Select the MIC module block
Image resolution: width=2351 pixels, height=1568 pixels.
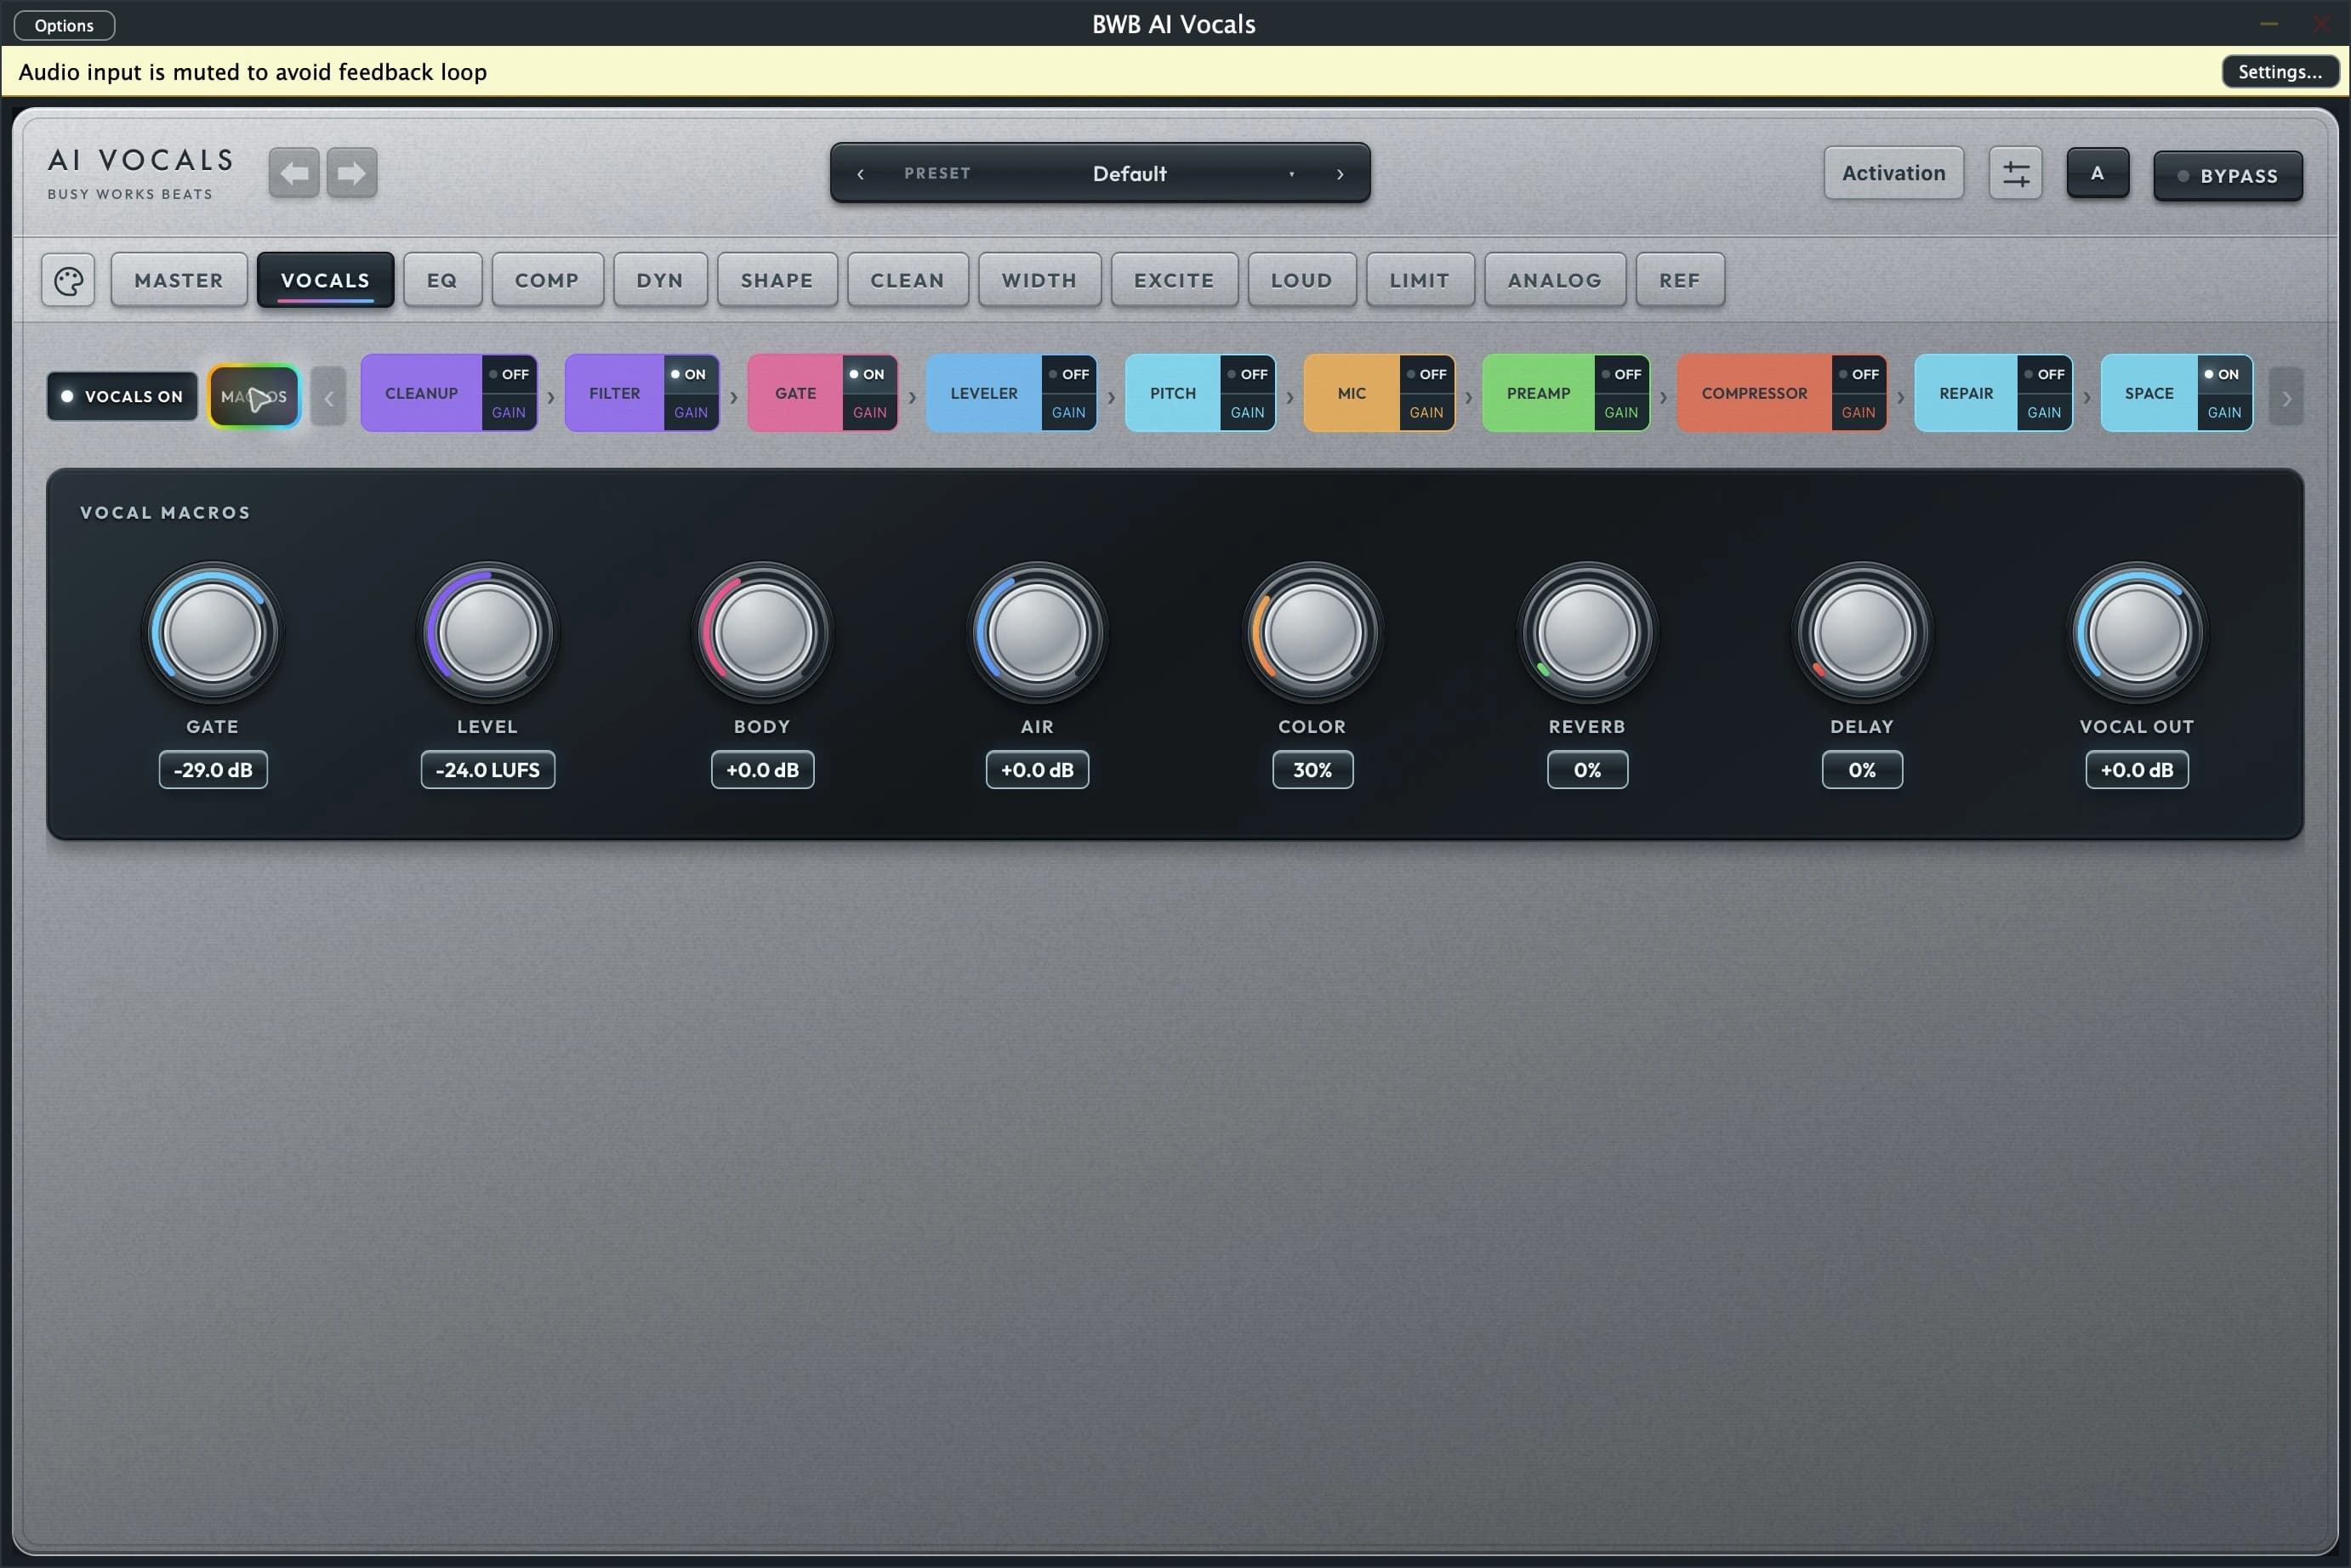(x=1351, y=393)
